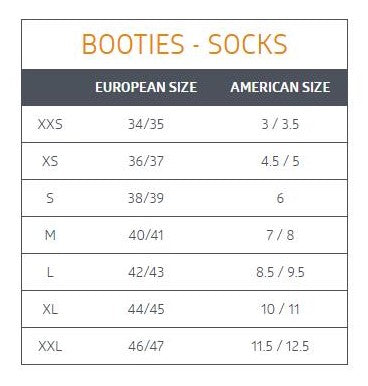The image size is (368, 386).
Task: Click European size 36/37 cell
Action: pyautogui.click(x=146, y=161)
